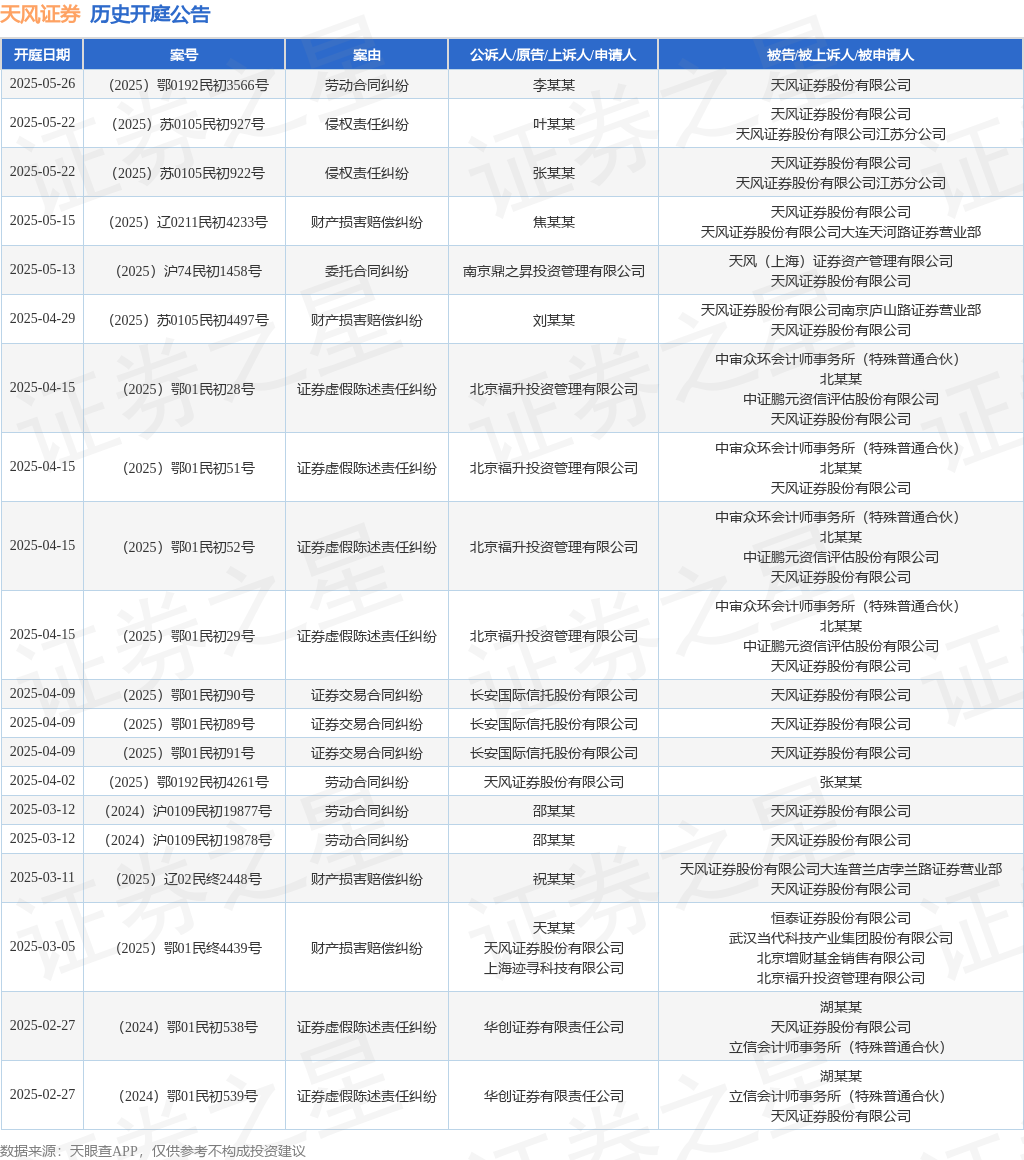Click defendant 天风证券股份有限公司大连天河路证券营业部
Viewport: 1024px width, 1160px height.
point(841,232)
